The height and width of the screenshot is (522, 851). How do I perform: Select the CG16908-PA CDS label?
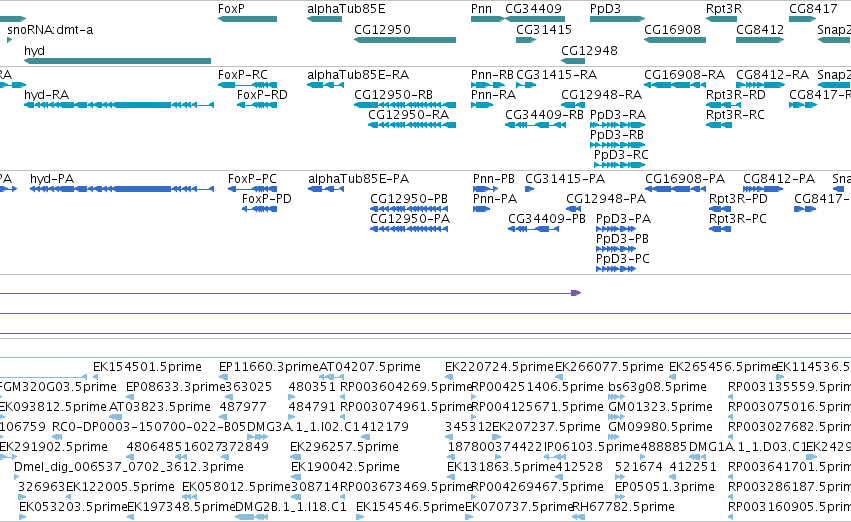pos(685,179)
